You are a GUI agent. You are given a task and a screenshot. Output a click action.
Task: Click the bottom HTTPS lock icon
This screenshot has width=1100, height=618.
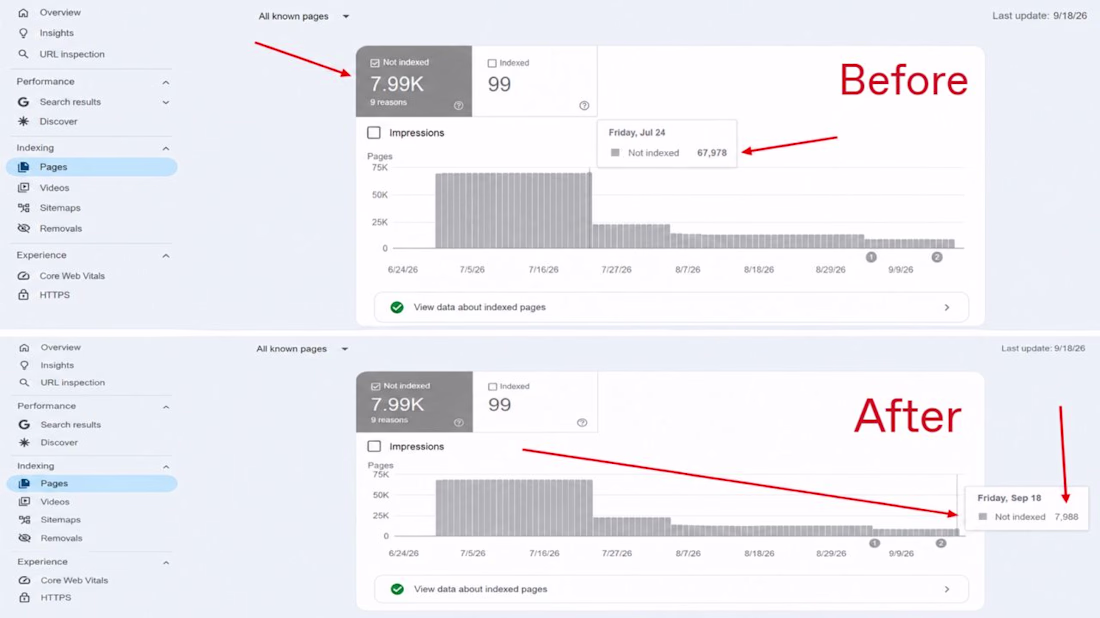[x=25, y=598]
